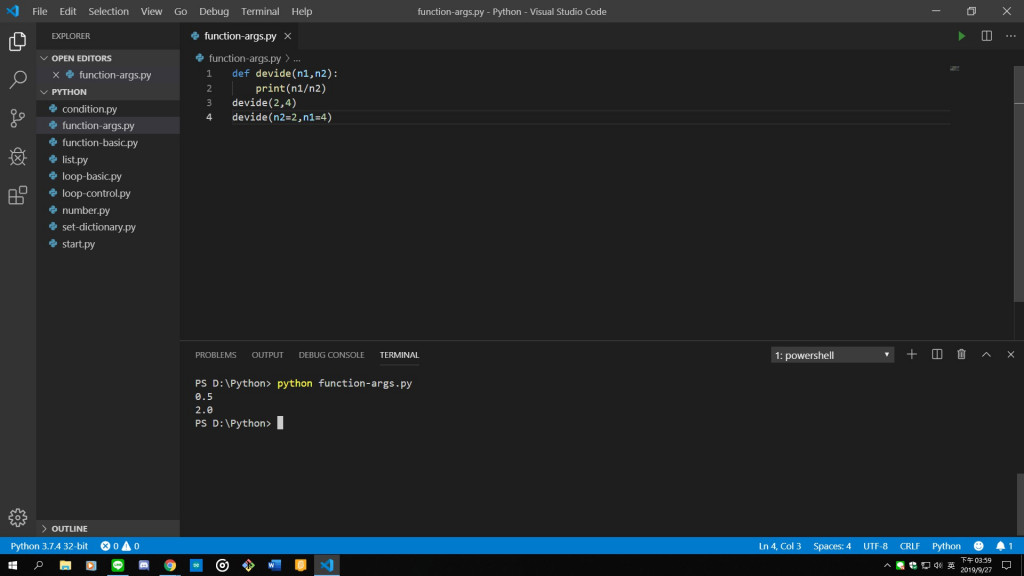Open the View menu
1024x576 pixels.
pos(151,11)
